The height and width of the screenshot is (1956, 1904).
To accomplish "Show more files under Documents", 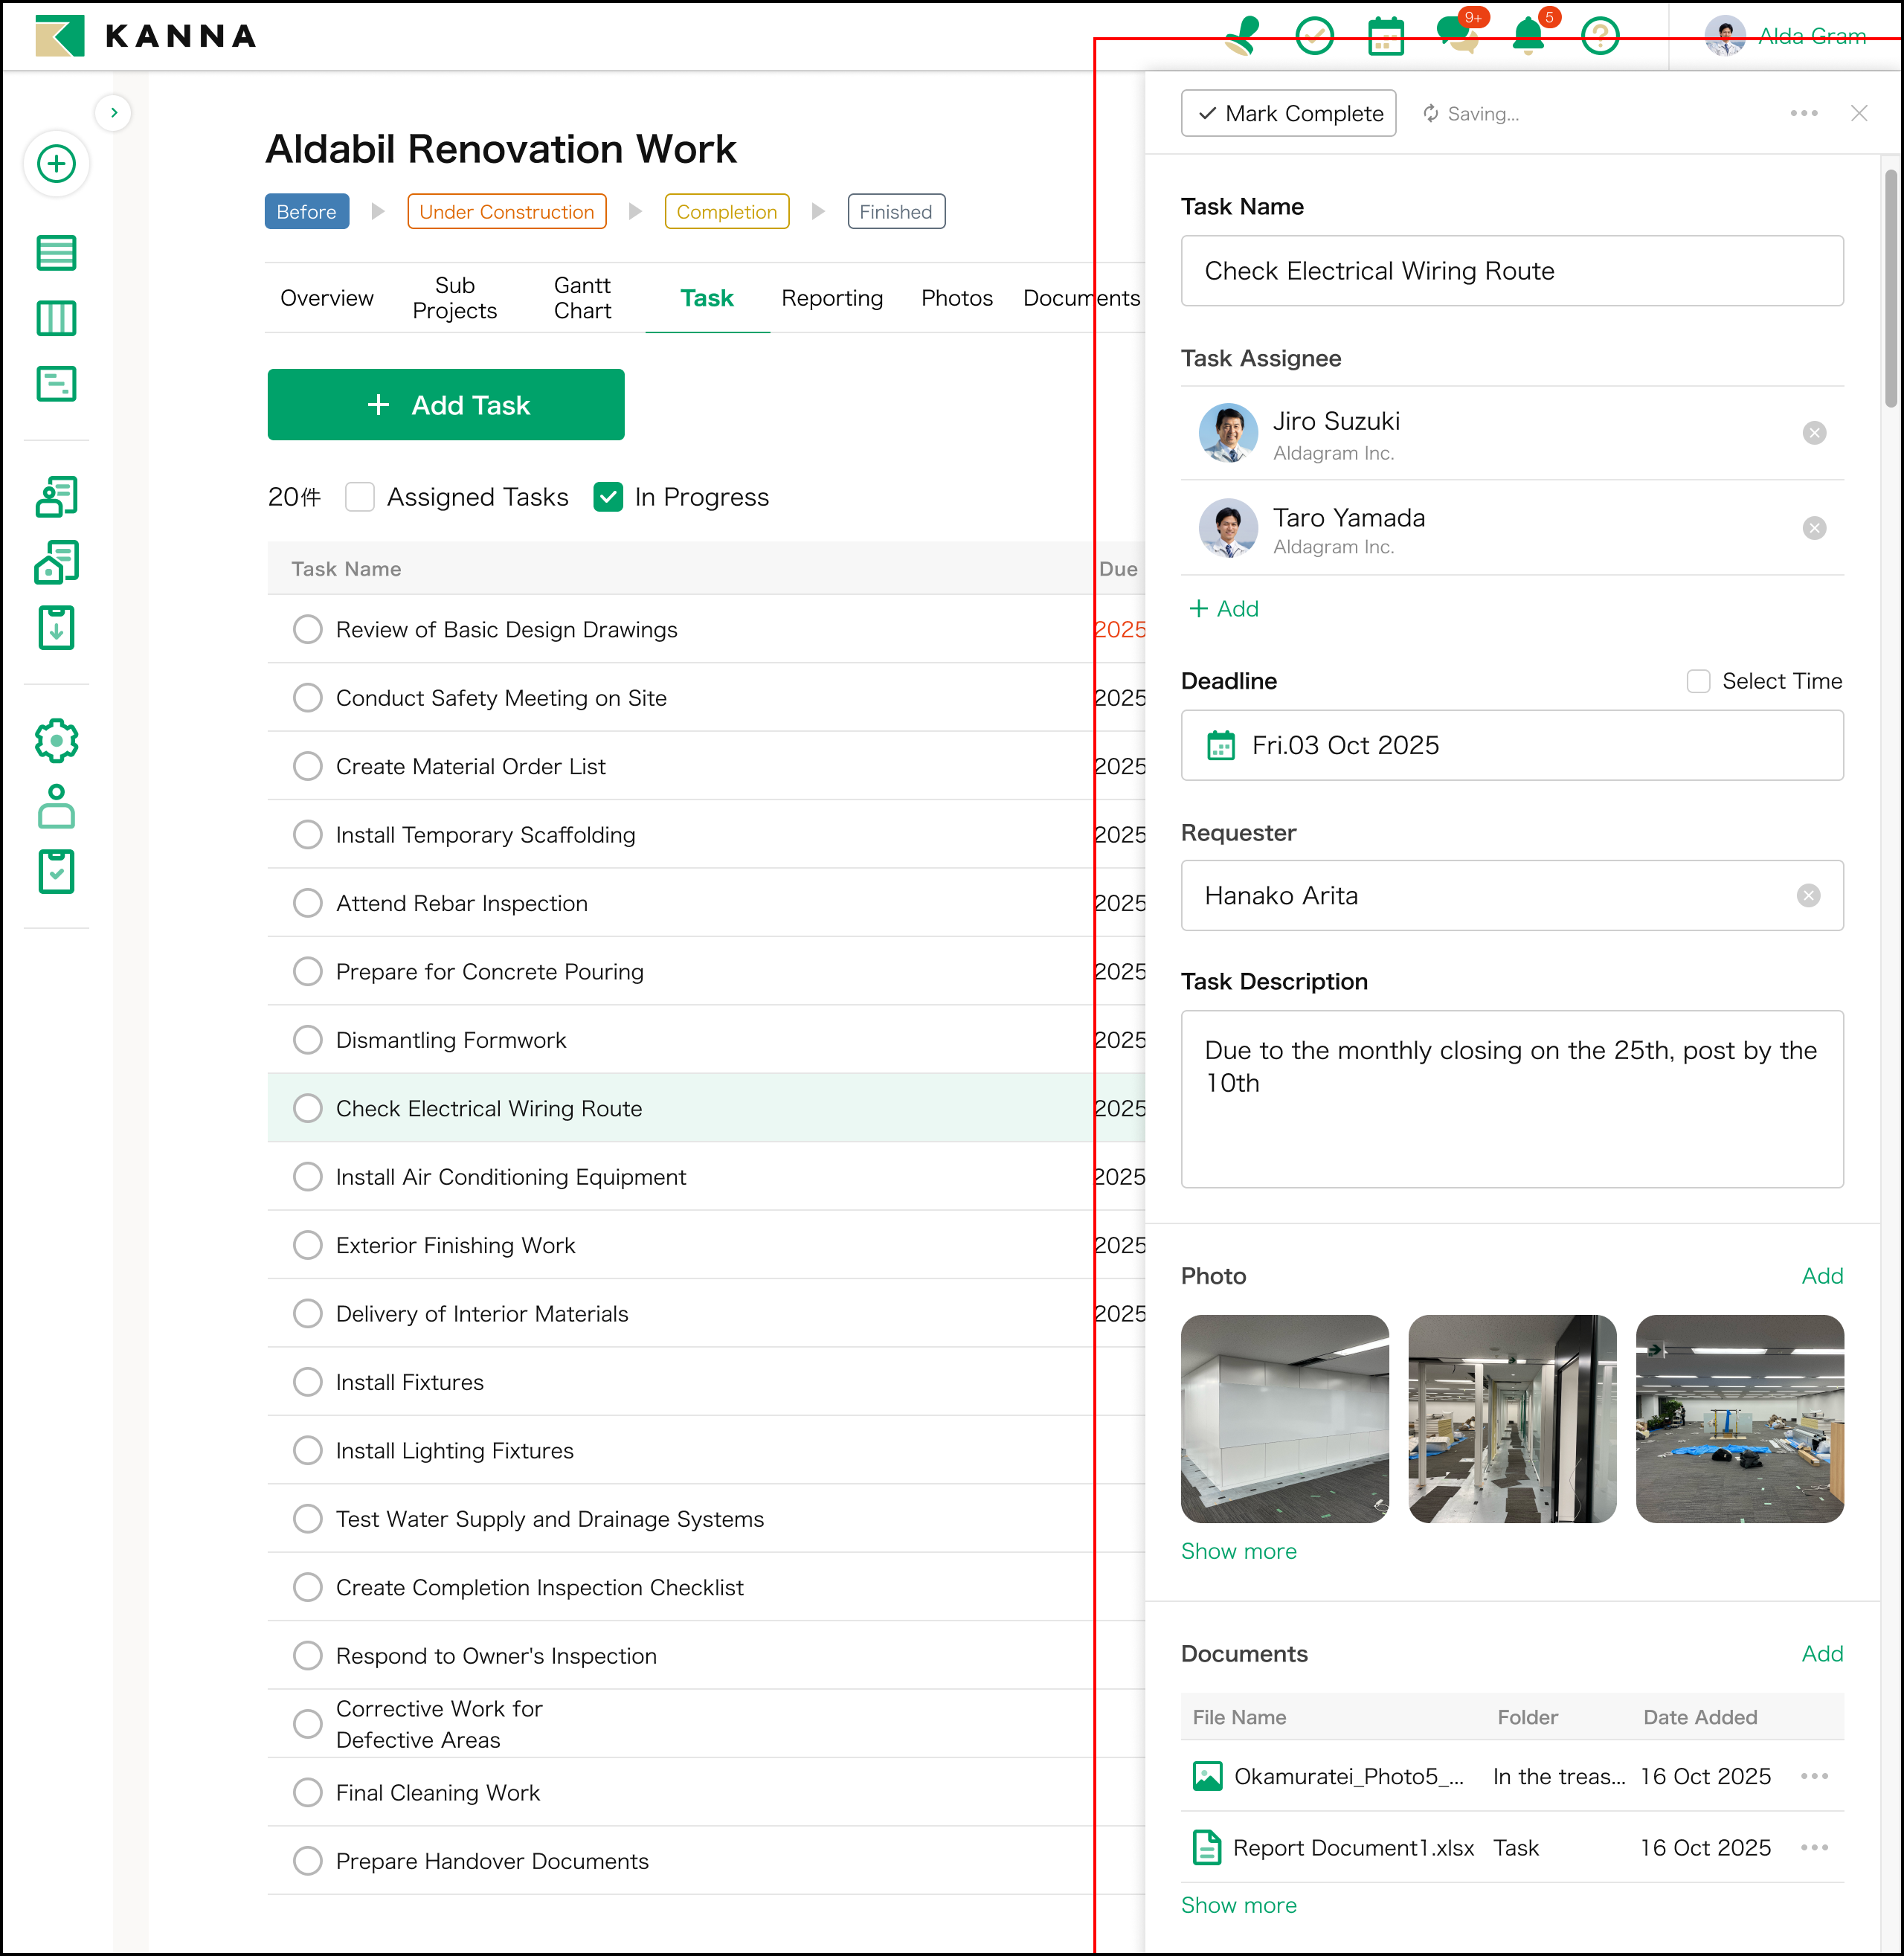I will 1239,1904.
